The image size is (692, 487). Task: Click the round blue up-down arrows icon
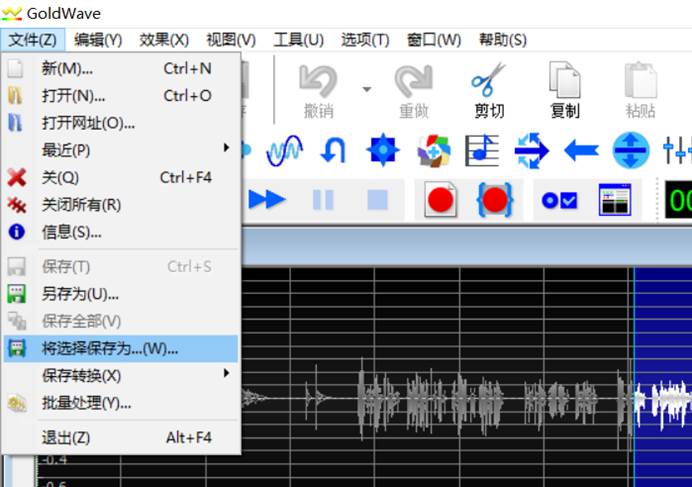point(630,151)
